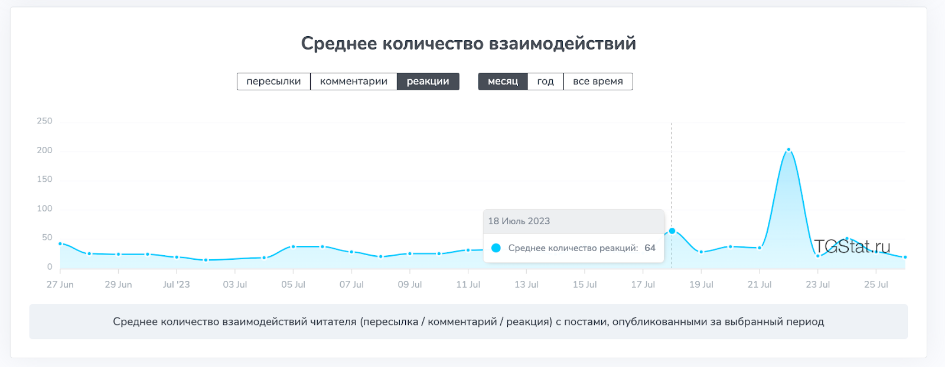Viewport: 945px width, 367px height.
Task: Click tooltip value Среднее количество реакций: 64
Action: click(582, 248)
